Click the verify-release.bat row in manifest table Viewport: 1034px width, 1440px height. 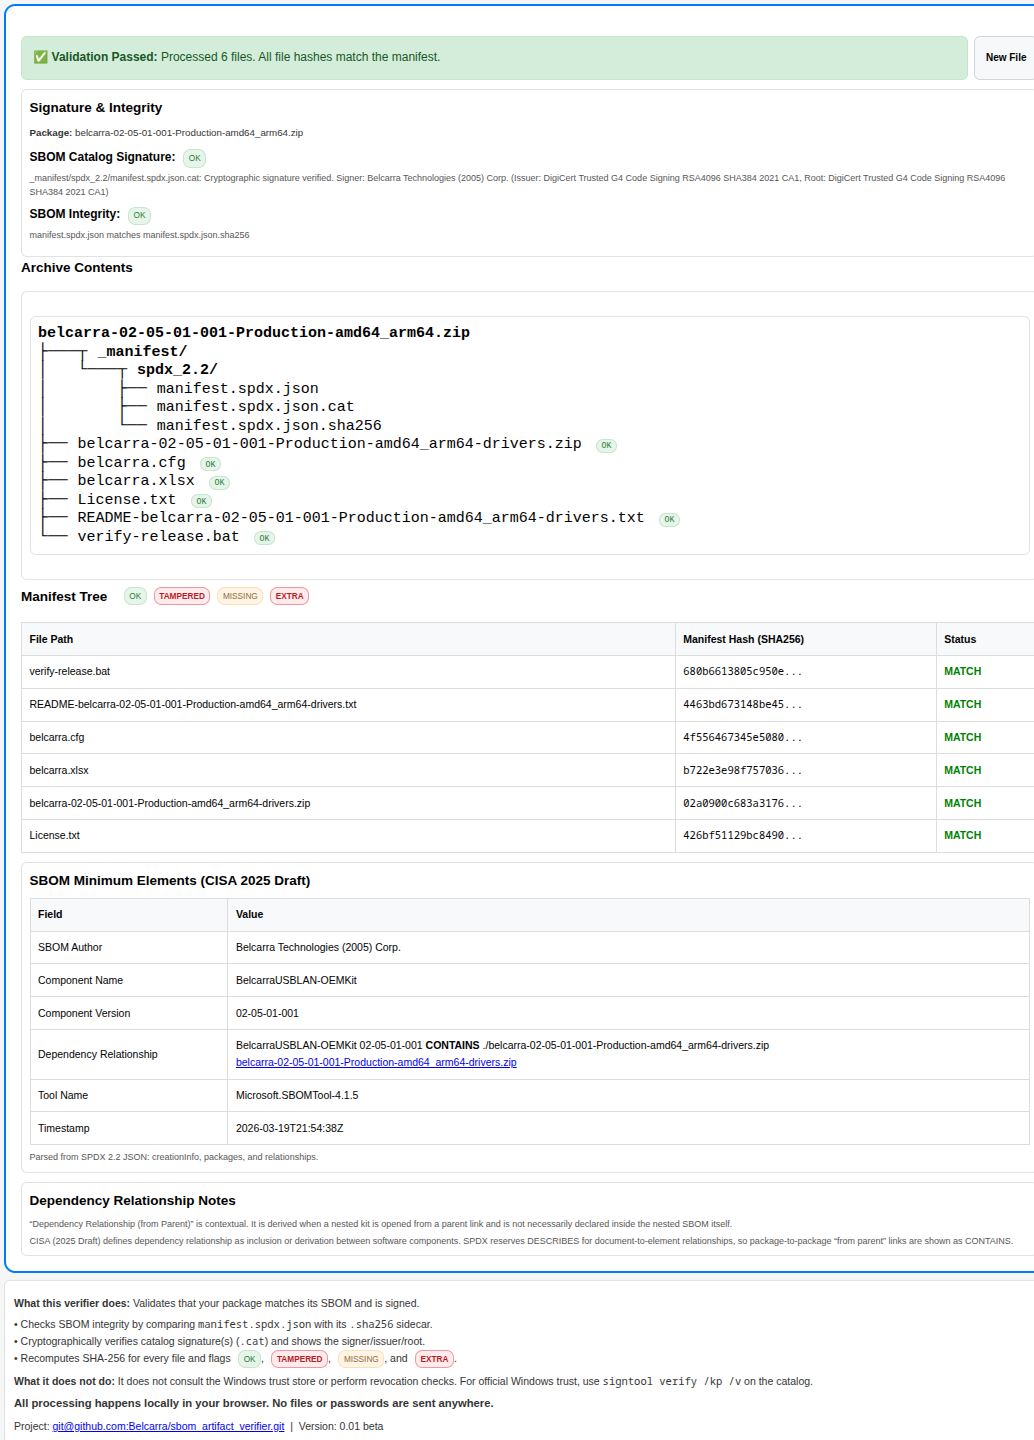tap(70, 672)
